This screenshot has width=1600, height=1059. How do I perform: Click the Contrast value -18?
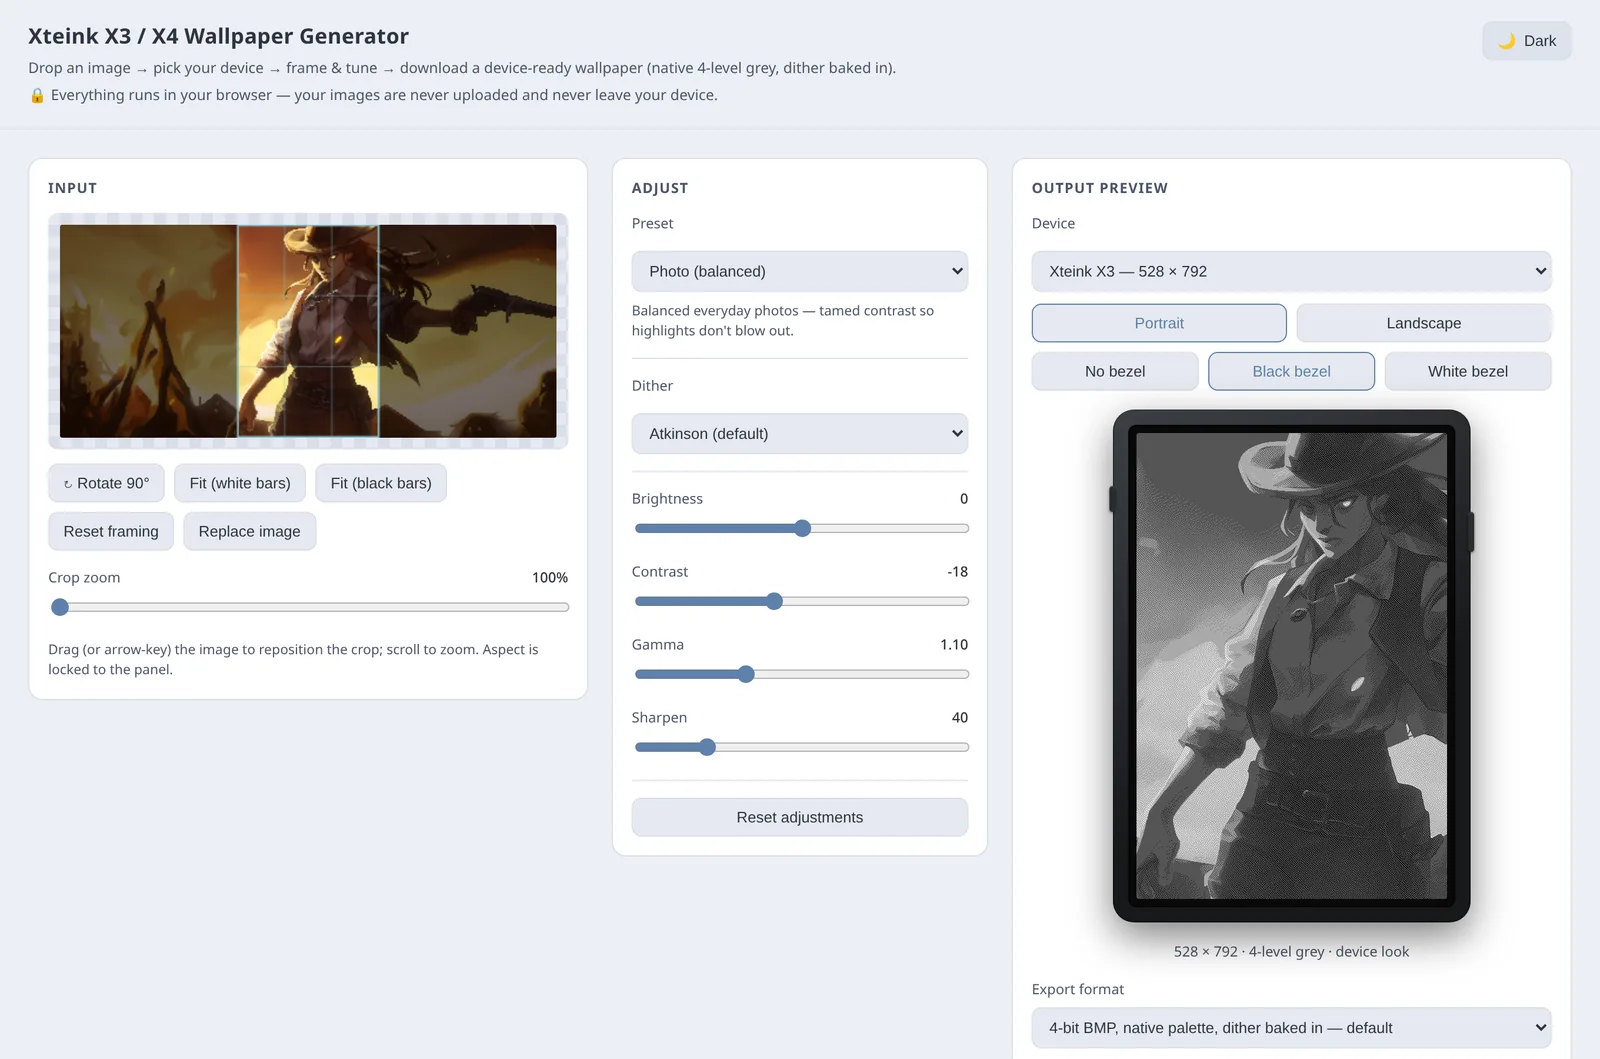tap(957, 572)
